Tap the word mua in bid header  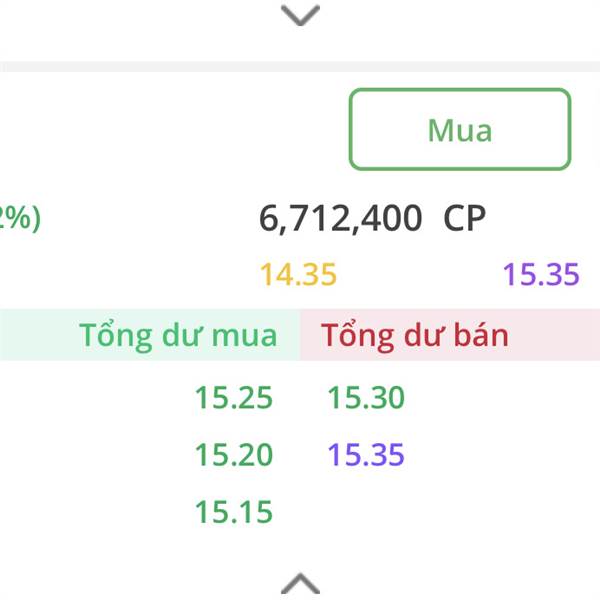click(x=244, y=336)
